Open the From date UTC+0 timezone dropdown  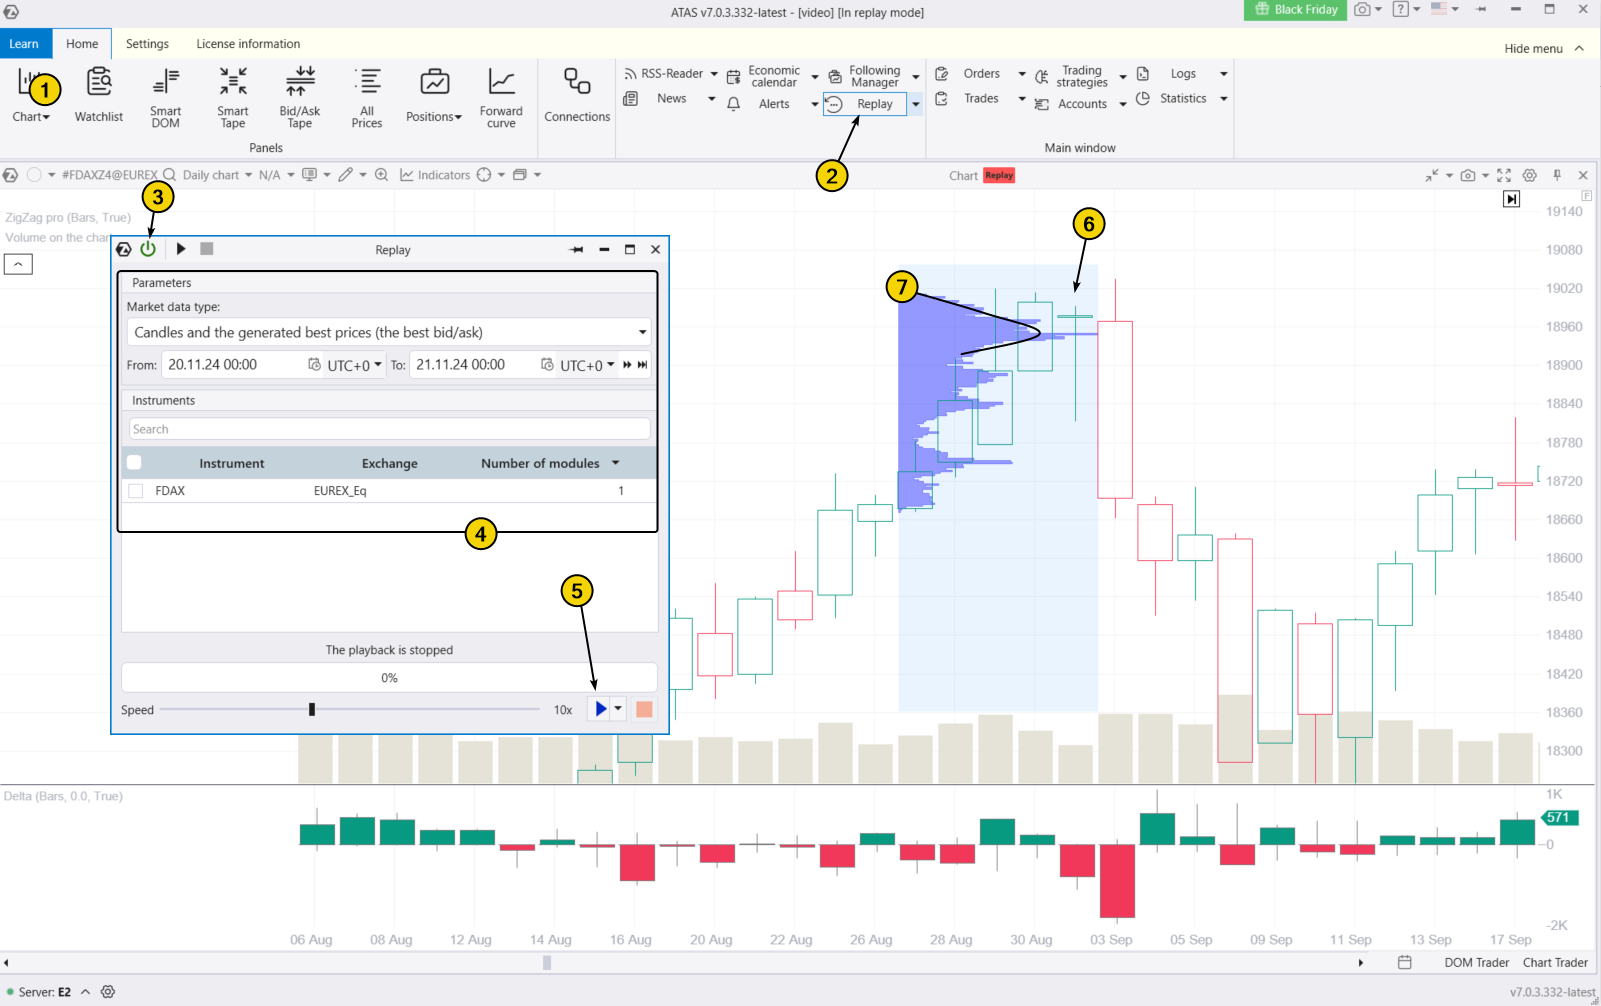355,365
